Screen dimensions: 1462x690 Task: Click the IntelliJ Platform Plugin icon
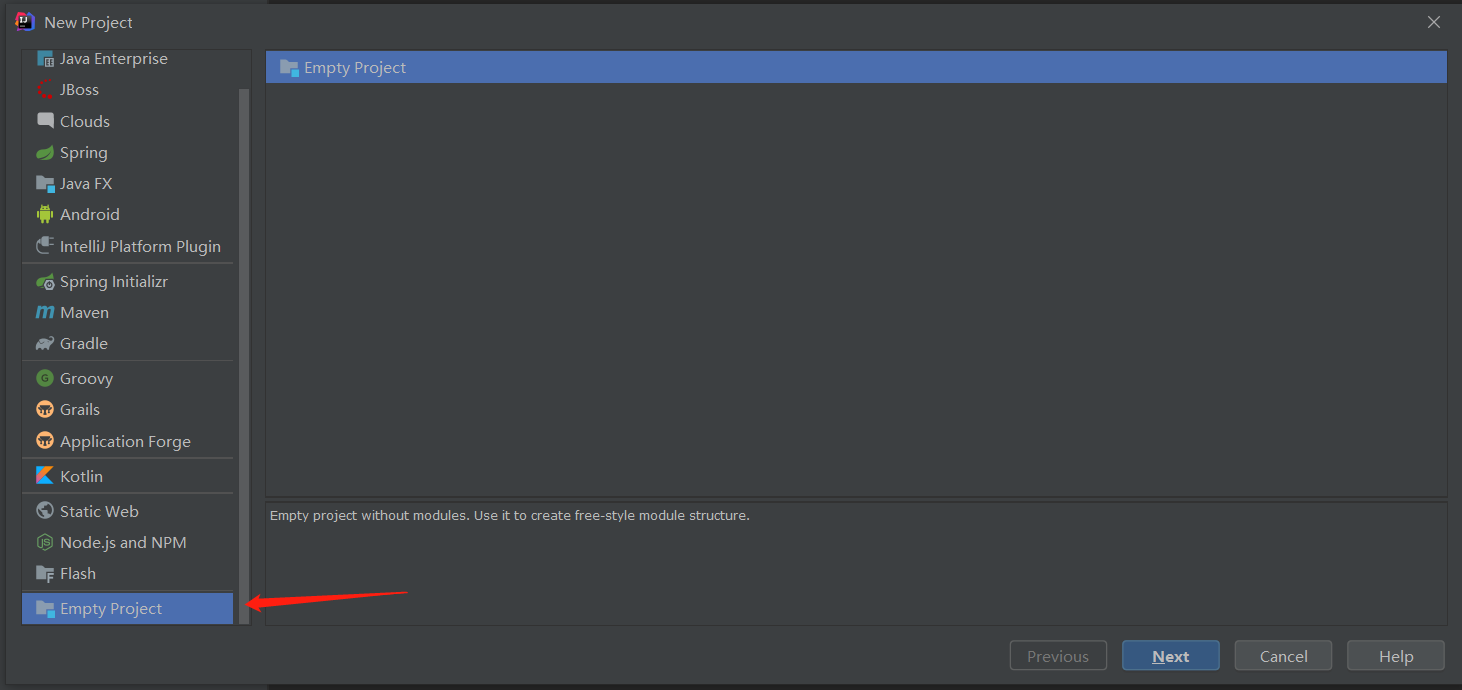coord(45,246)
